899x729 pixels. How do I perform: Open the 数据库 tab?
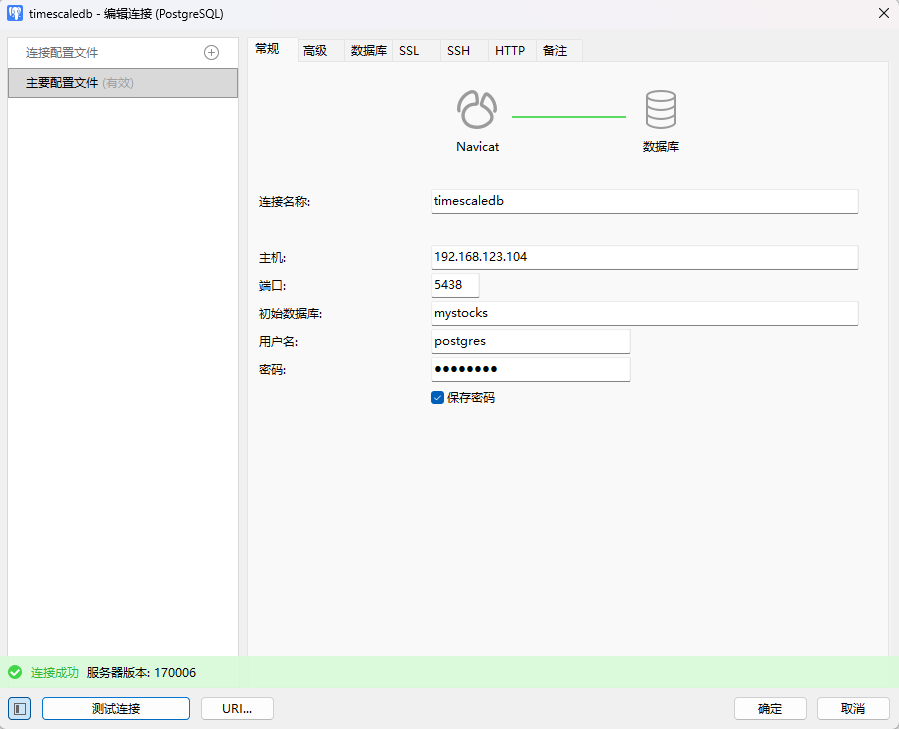(x=369, y=51)
